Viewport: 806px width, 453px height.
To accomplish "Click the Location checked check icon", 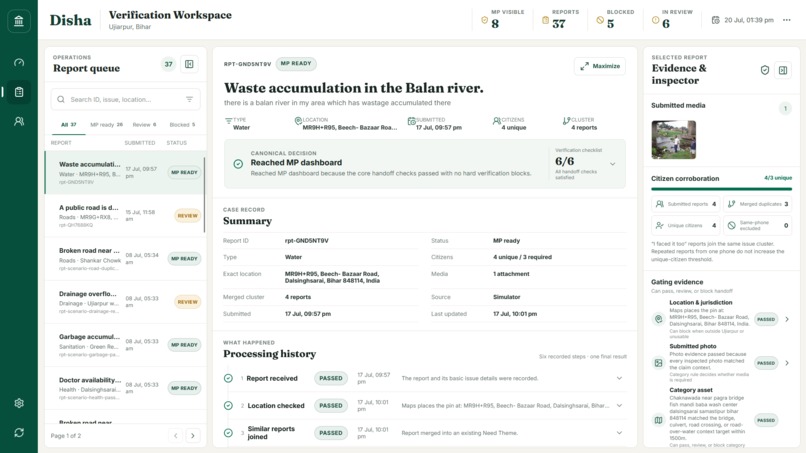I will pos(228,406).
